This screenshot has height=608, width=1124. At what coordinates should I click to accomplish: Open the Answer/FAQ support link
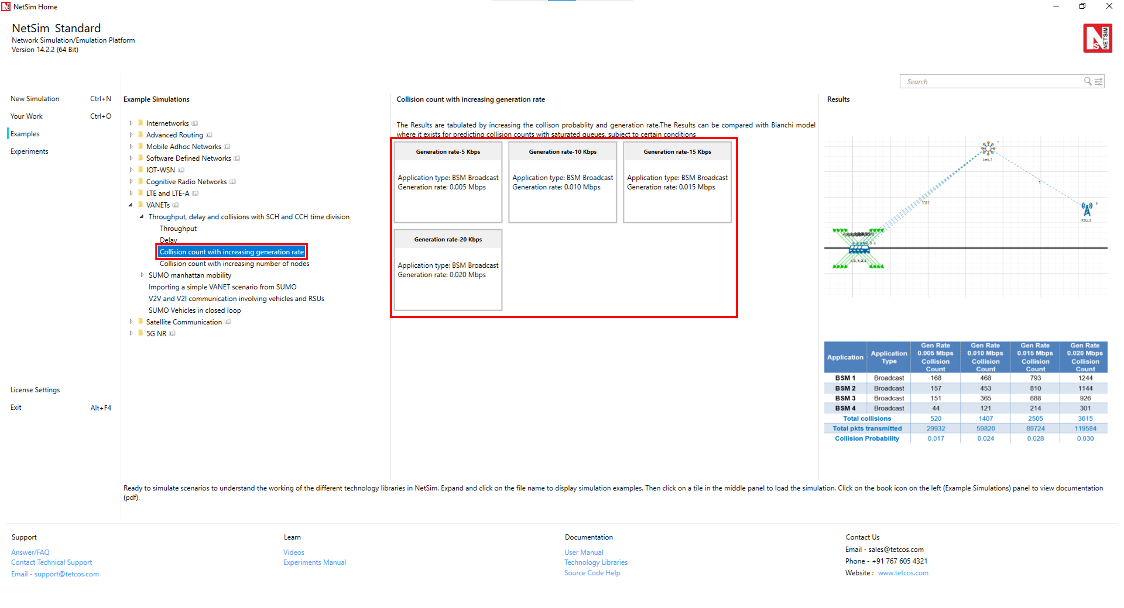coord(30,552)
